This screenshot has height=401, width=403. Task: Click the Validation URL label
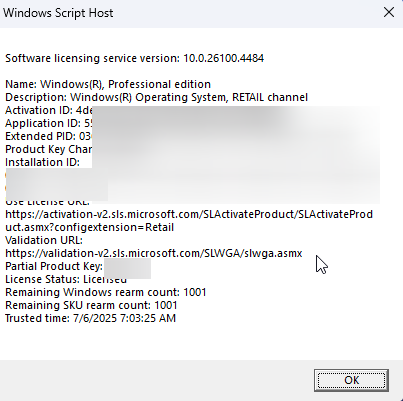click(44, 240)
